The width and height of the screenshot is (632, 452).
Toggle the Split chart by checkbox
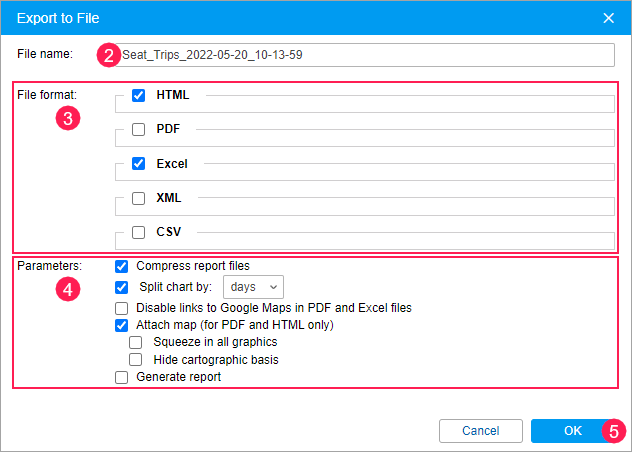[x=122, y=287]
